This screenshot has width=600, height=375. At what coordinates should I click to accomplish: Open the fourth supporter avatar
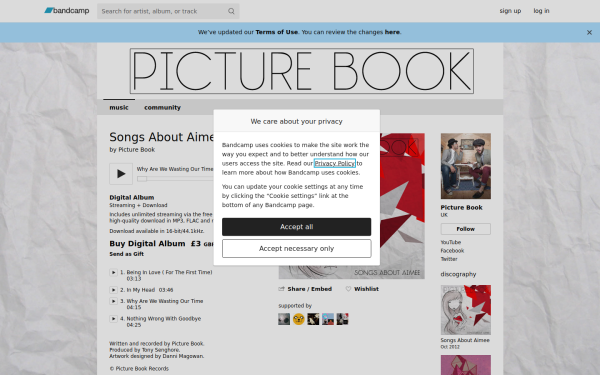tap(328, 319)
